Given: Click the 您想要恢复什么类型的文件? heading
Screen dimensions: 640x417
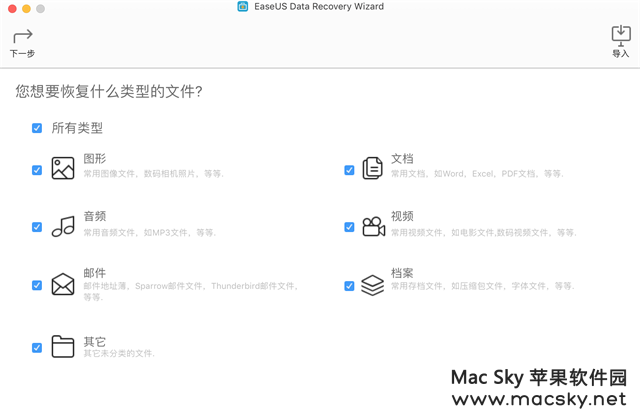Looking at the screenshot, I should click(109, 91).
